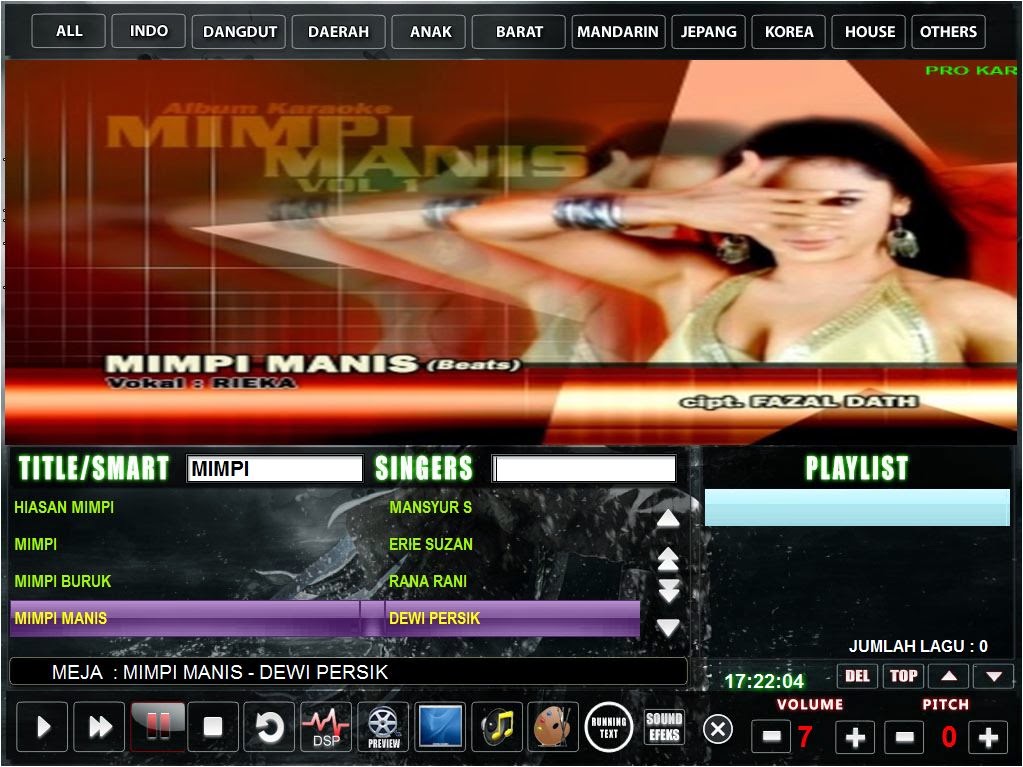This screenshot has width=1023, height=767.
Task: Select the ALL category tab
Action: (69, 31)
